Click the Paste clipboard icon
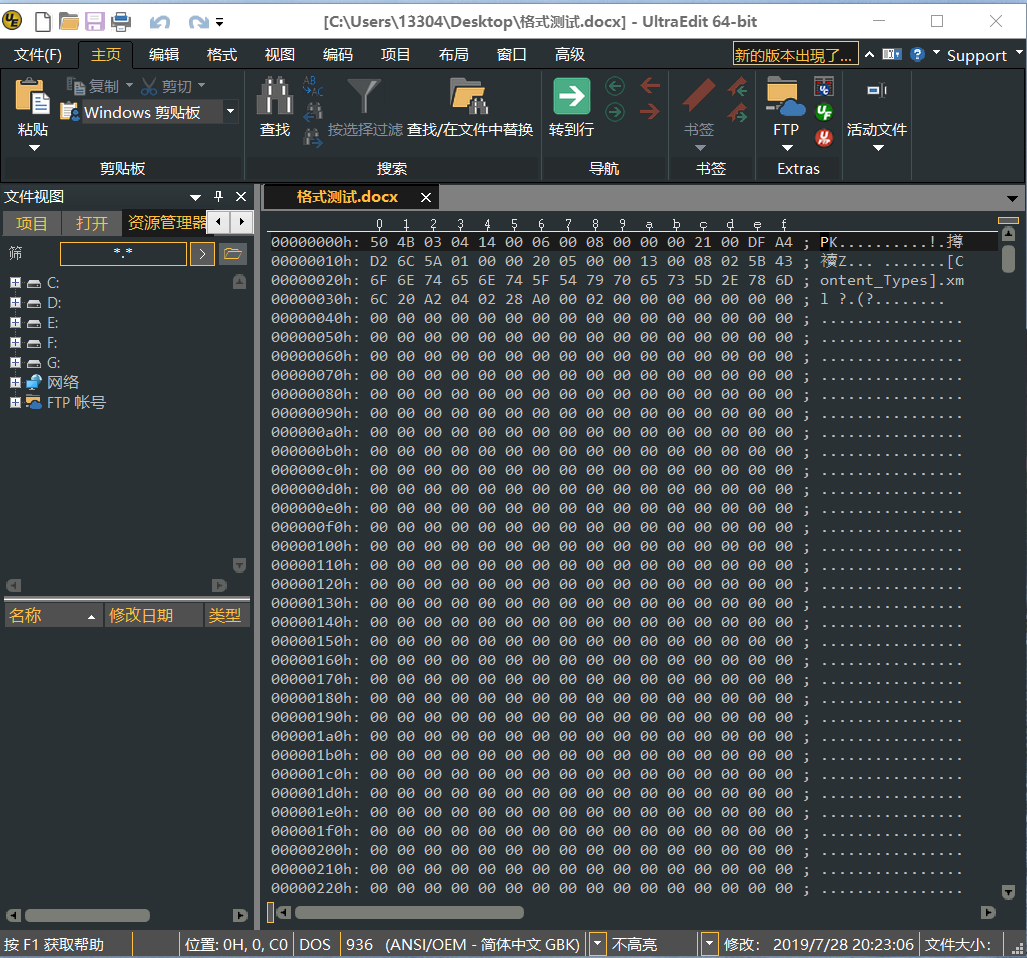Image resolution: width=1027 pixels, height=958 pixels. (x=32, y=96)
